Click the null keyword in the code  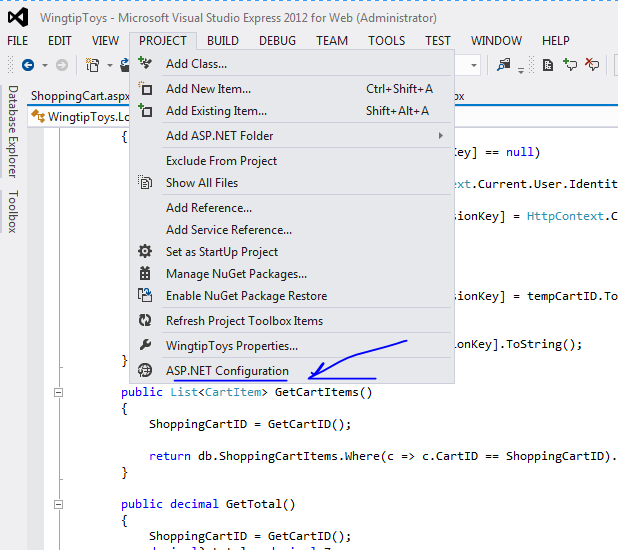[519, 152]
